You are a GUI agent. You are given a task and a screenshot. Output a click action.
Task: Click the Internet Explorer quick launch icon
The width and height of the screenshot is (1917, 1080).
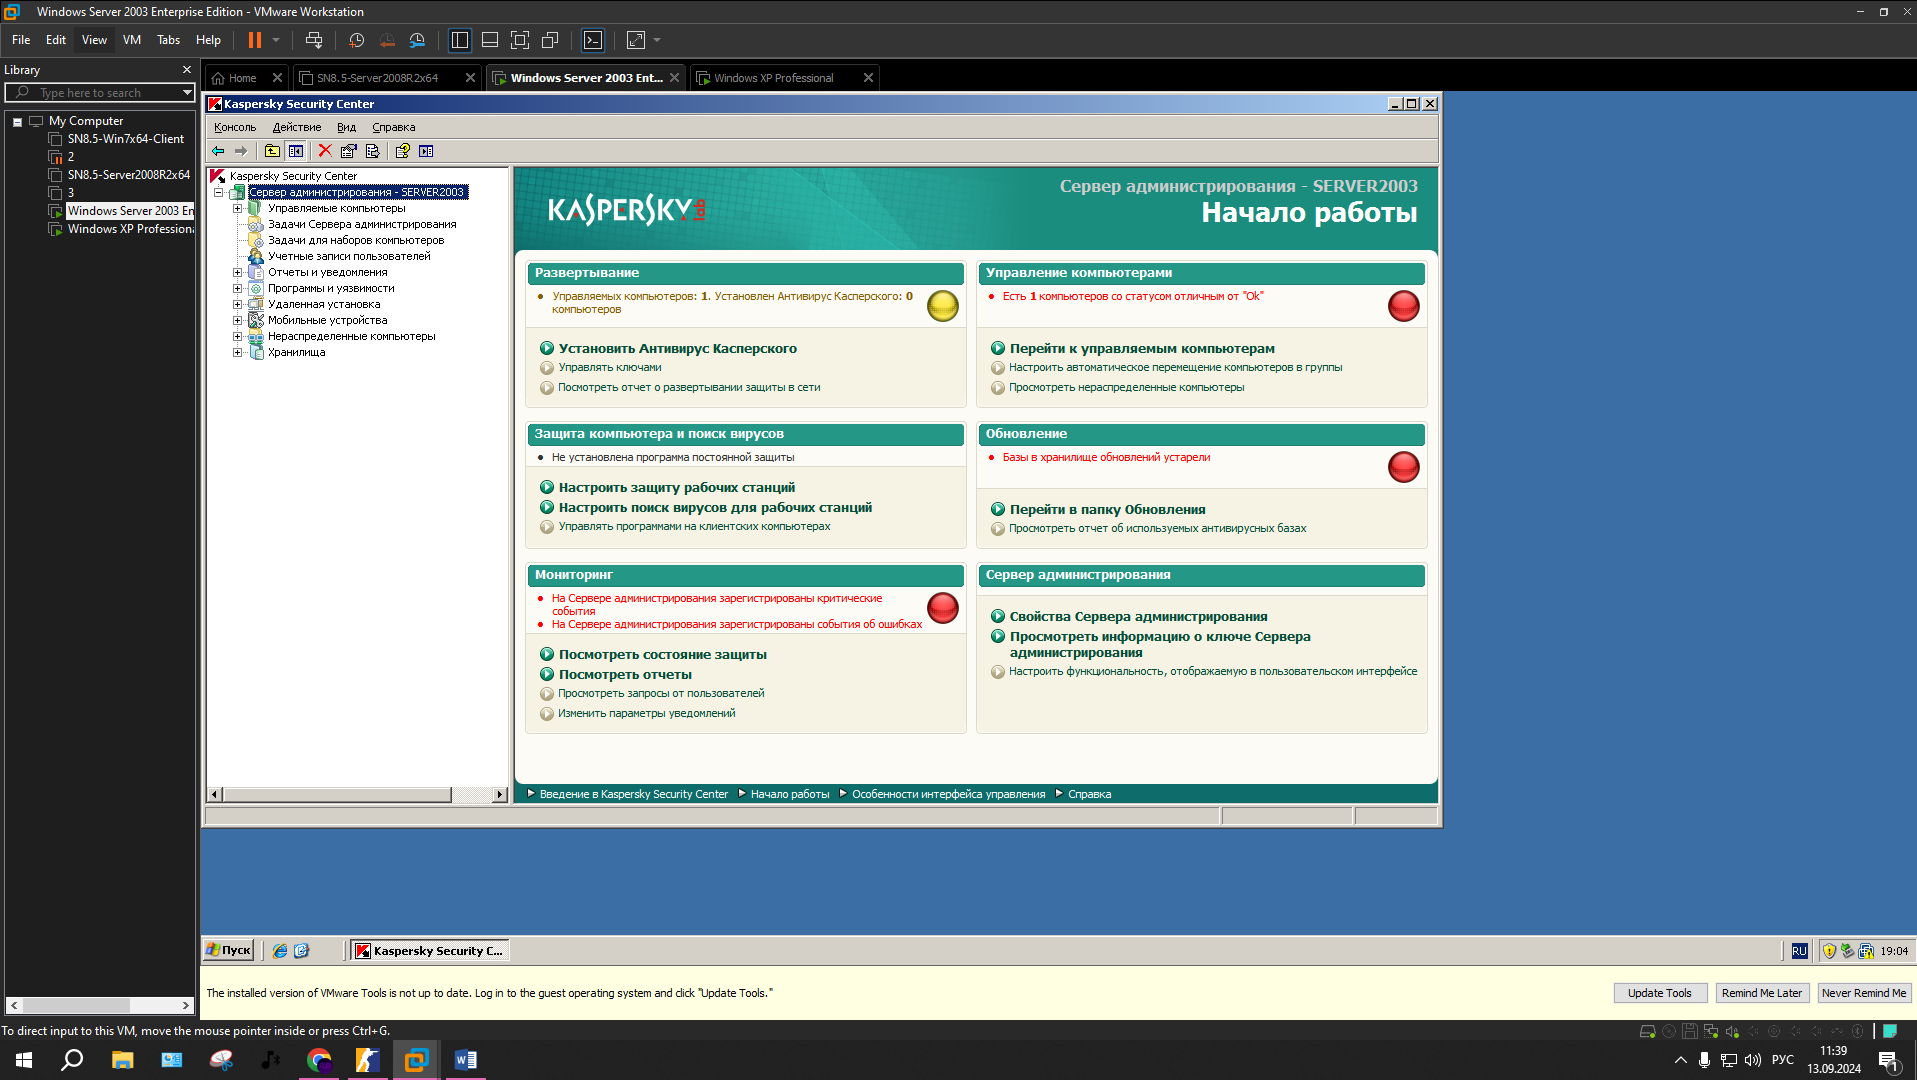point(280,951)
